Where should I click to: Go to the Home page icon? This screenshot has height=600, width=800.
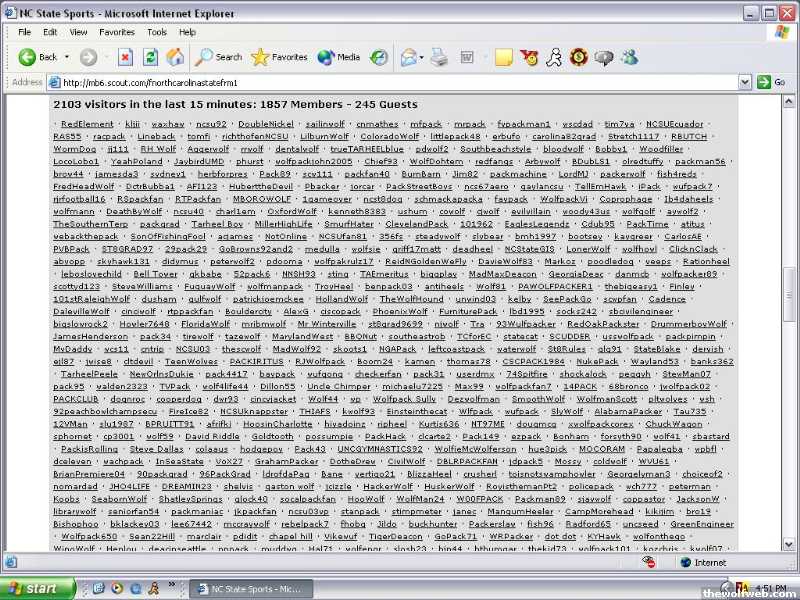[175, 57]
